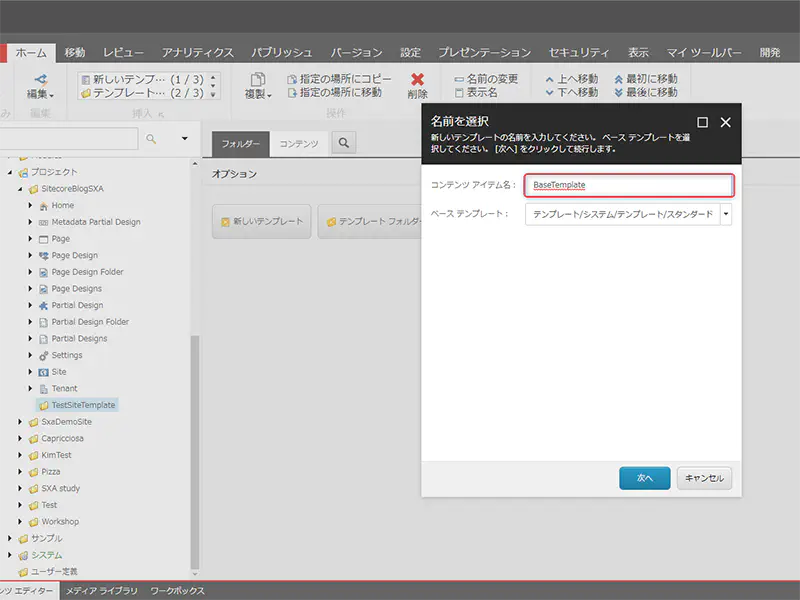The height and width of the screenshot is (600, 800).
Task: Close the 名前を選択 dialog
Action: pyautogui.click(x=726, y=122)
